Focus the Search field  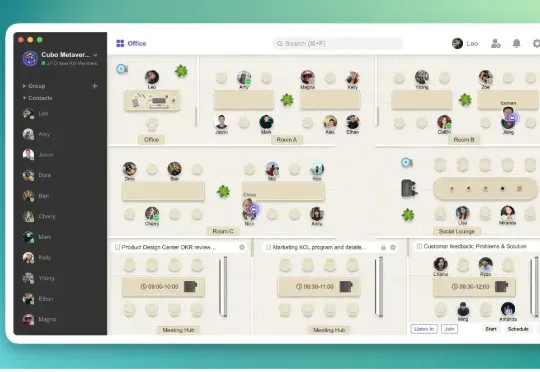(x=338, y=44)
